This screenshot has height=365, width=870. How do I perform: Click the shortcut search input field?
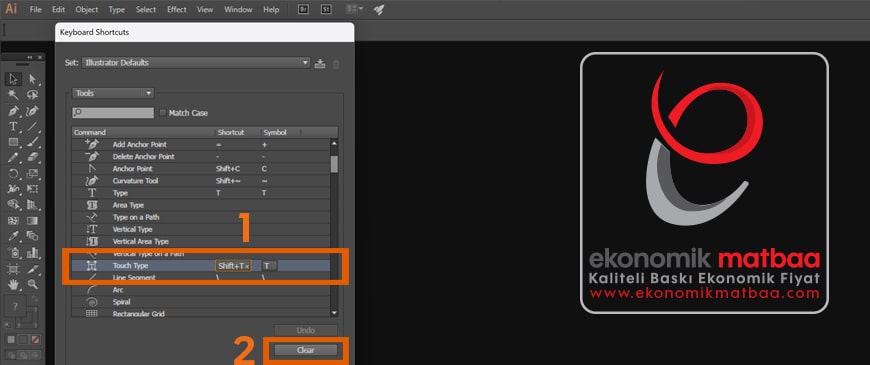pos(113,113)
